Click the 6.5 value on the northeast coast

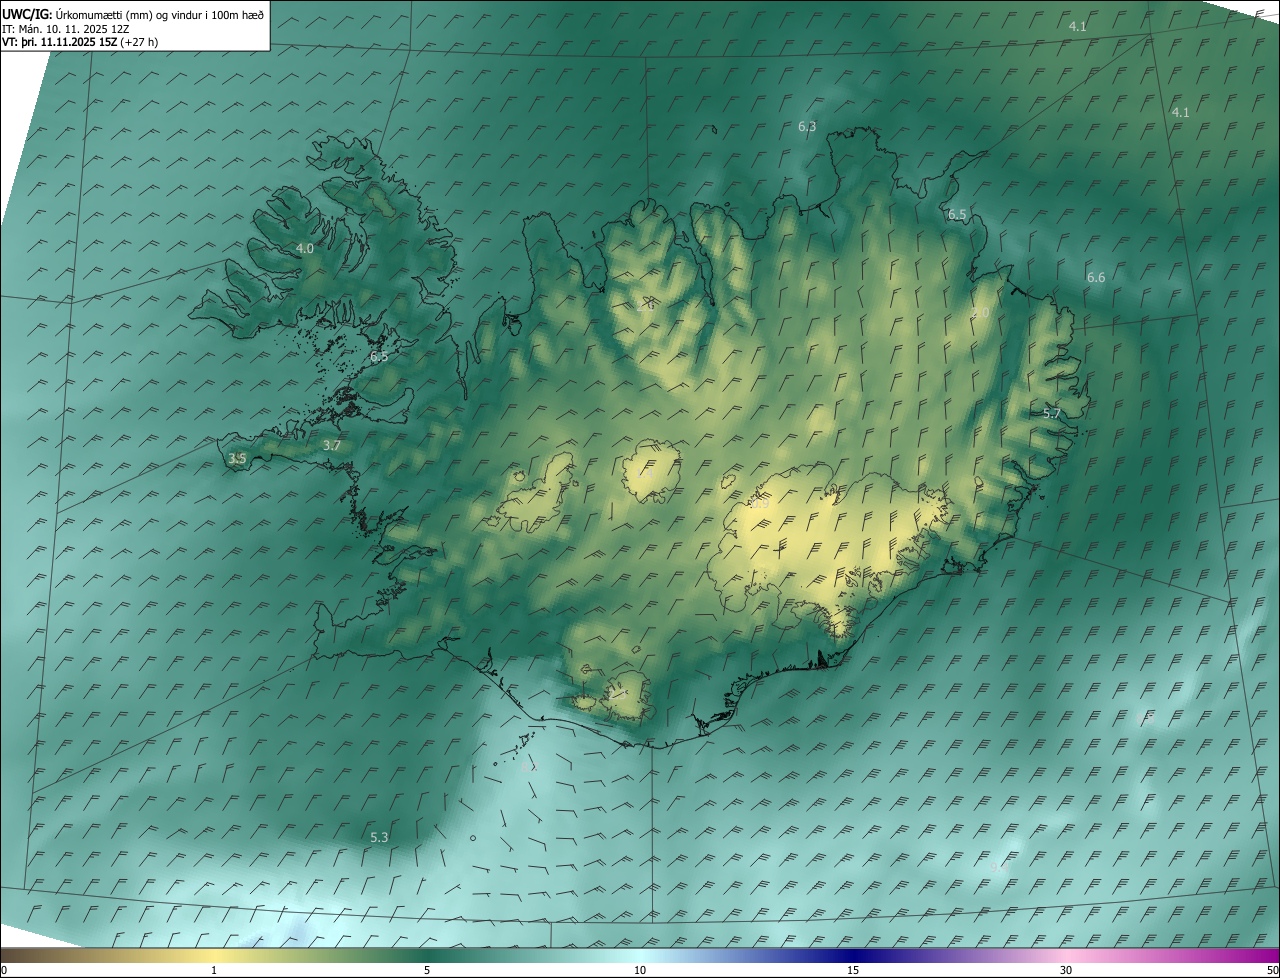(957, 215)
